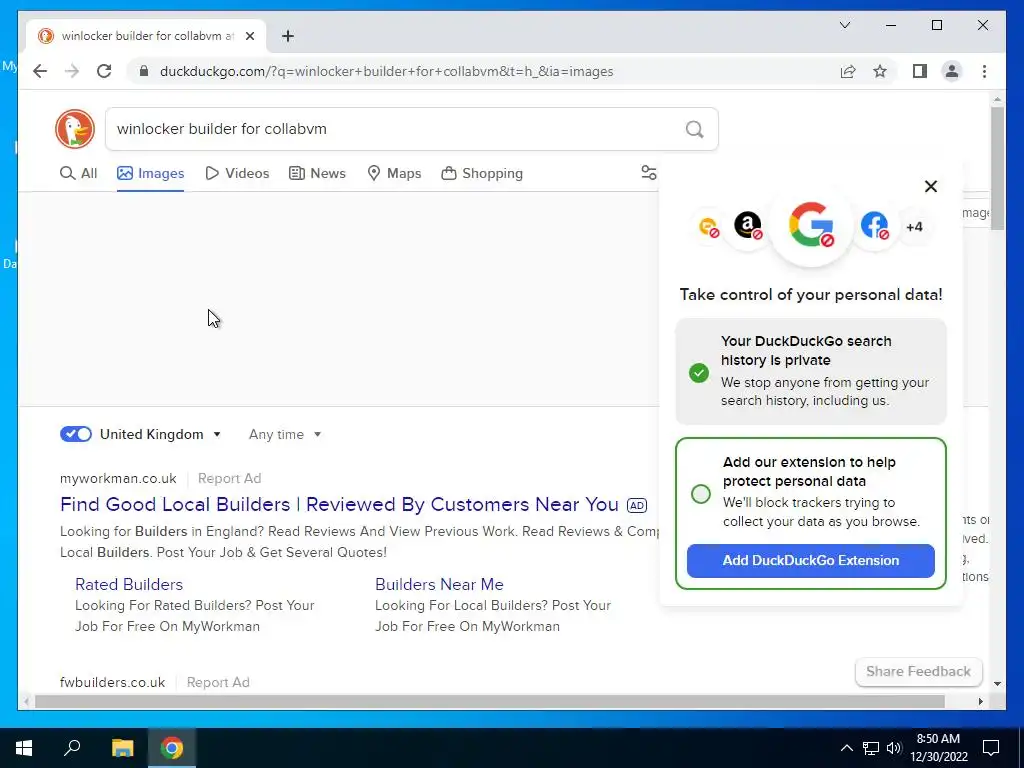This screenshot has height=768, width=1024.
Task: Click the search magnifier icon in search box
Action: (694, 129)
